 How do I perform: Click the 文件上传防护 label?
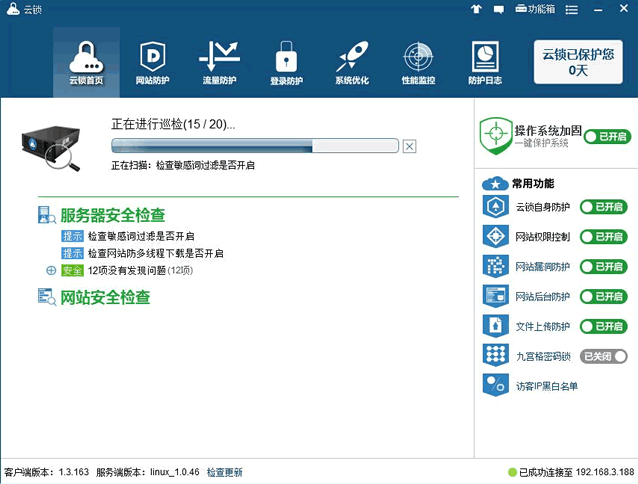(543, 327)
